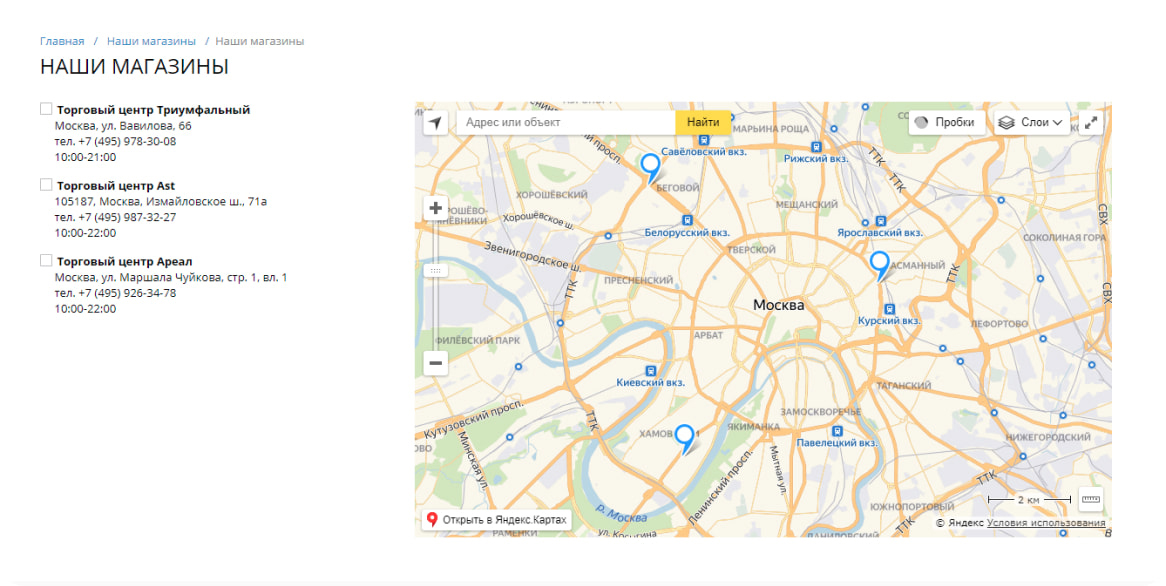Image resolution: width=1166 pixels, height=586 pixels.
Task: Click the store pin near Беговой
Action: click(650, 164)
